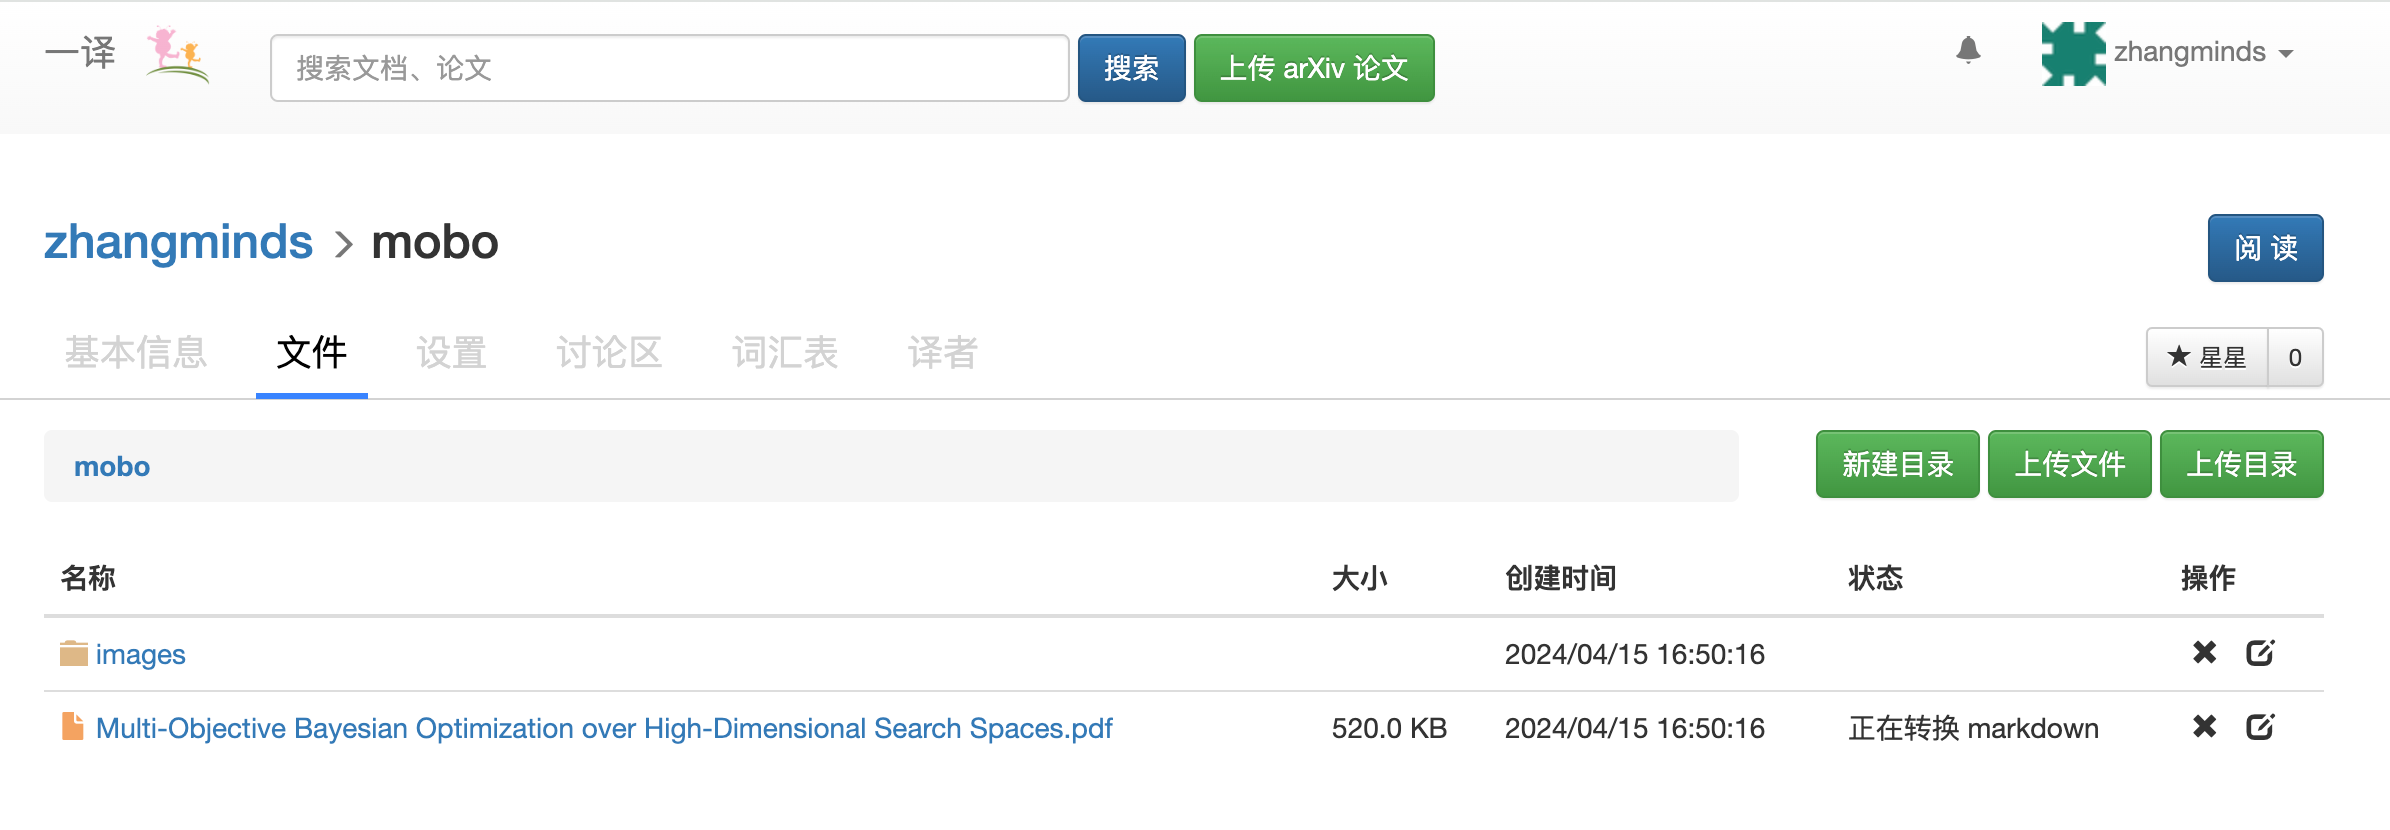Switch to the 基本信息 tab

click(136, 353)
